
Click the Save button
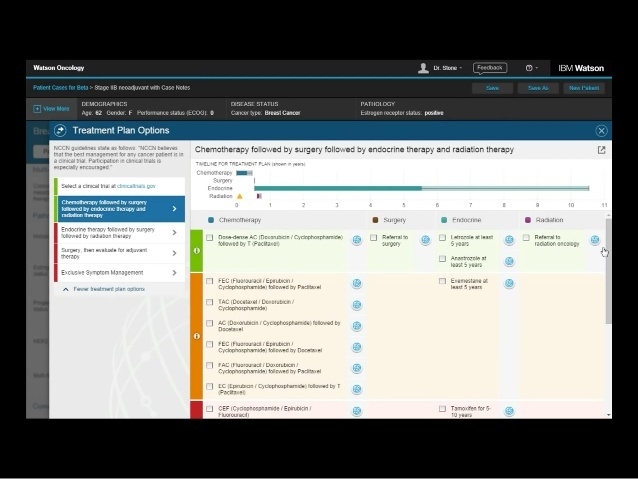click(x=492, y=88)
